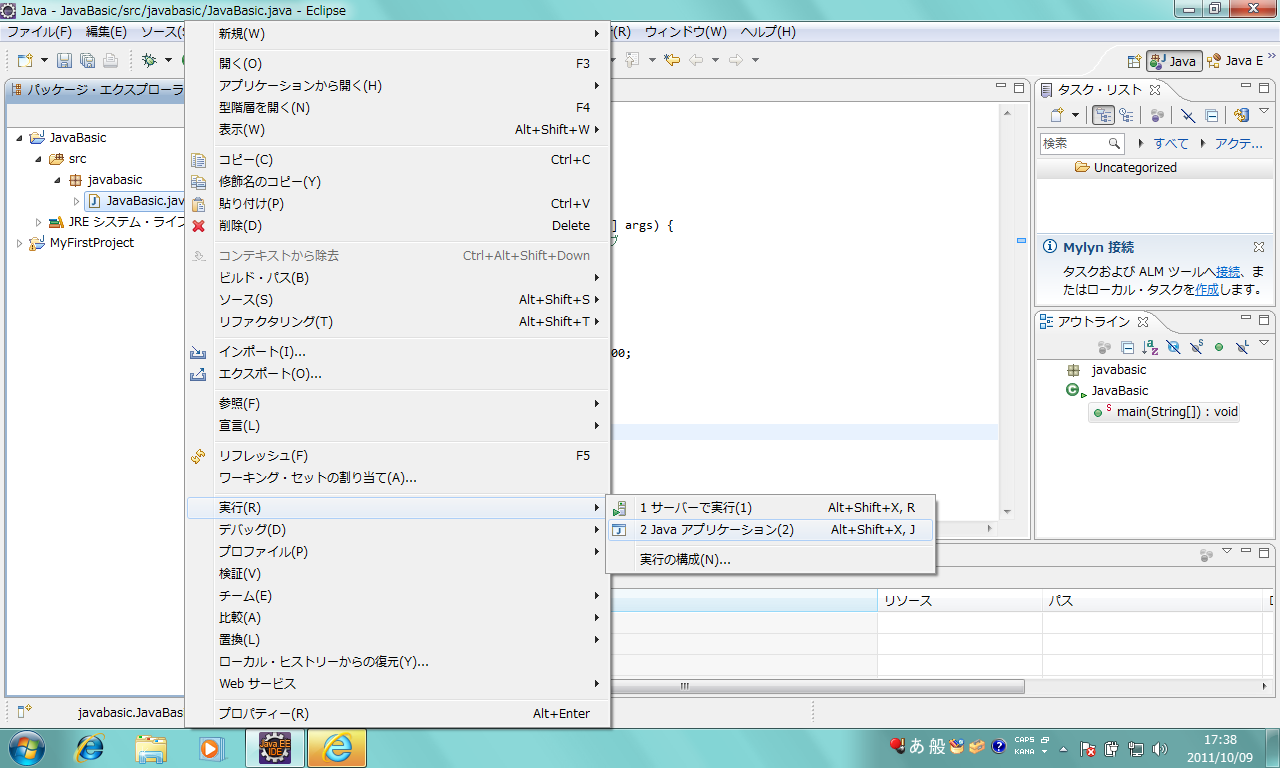Switch to the Java perspective button
The height and width of the screenshot is (768, 1280).
pyautogui.click(x=1174, y=61)
